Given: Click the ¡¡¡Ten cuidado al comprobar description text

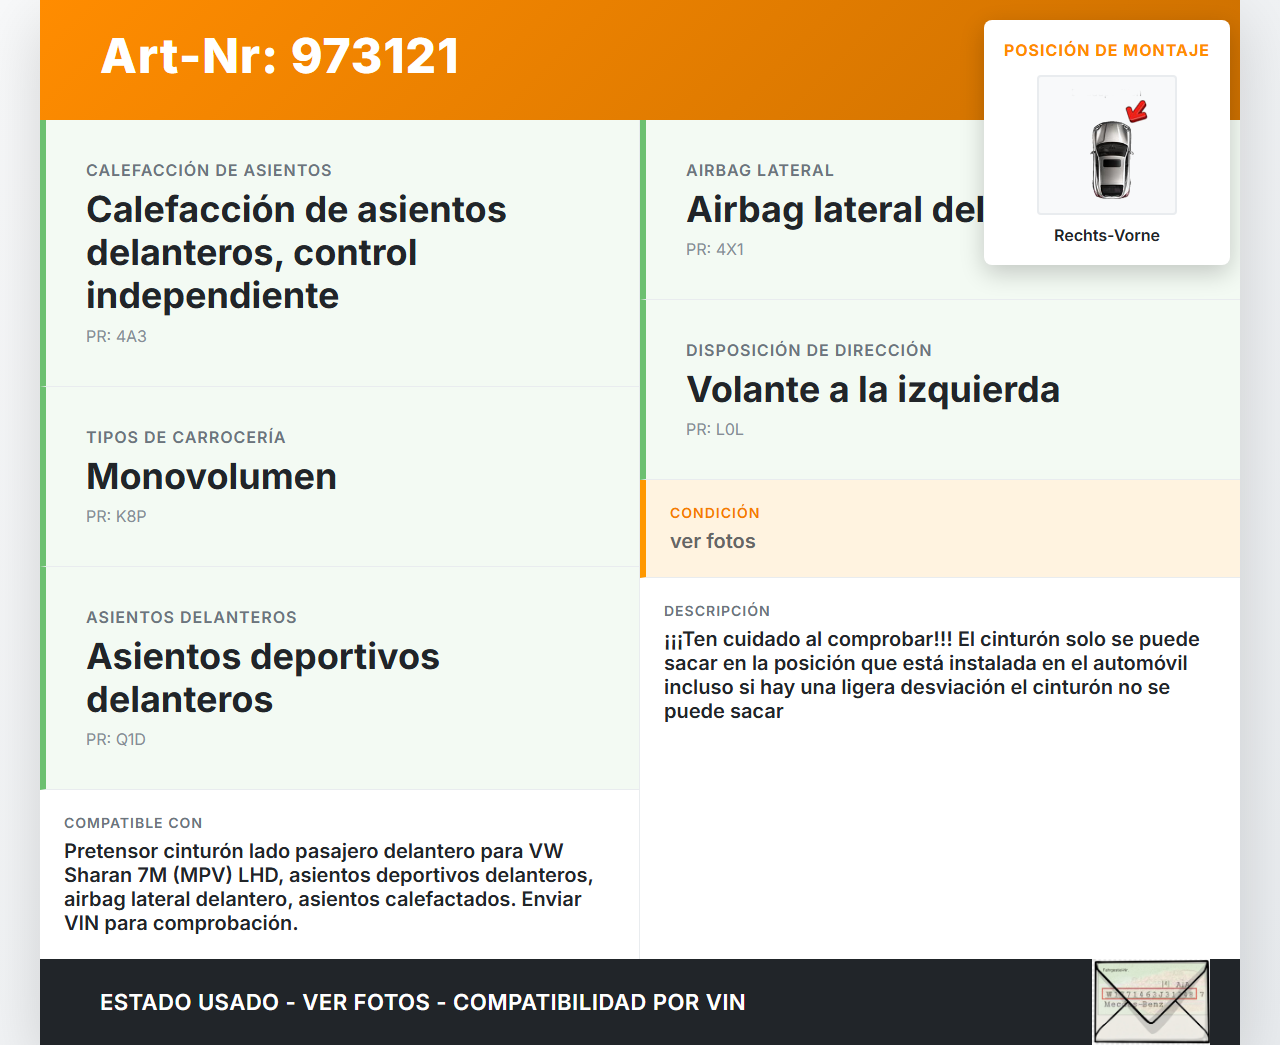Looking at the screenshot, I should (932, 675).
